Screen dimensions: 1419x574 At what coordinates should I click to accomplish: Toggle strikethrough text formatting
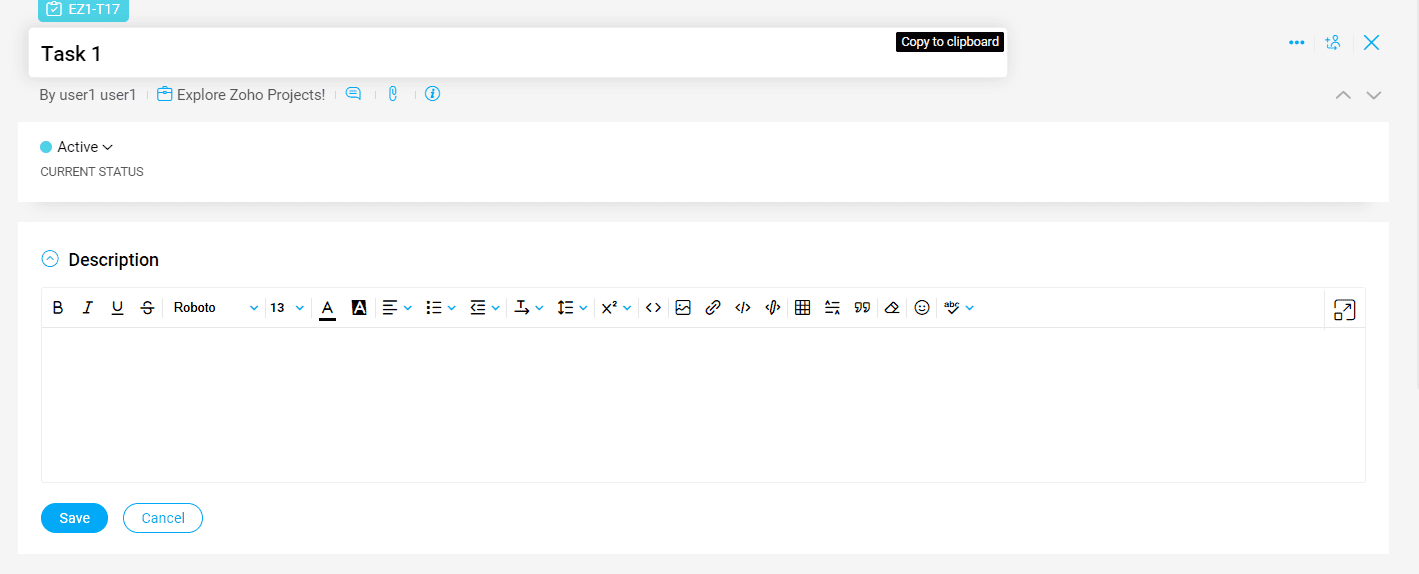[147, 308]
